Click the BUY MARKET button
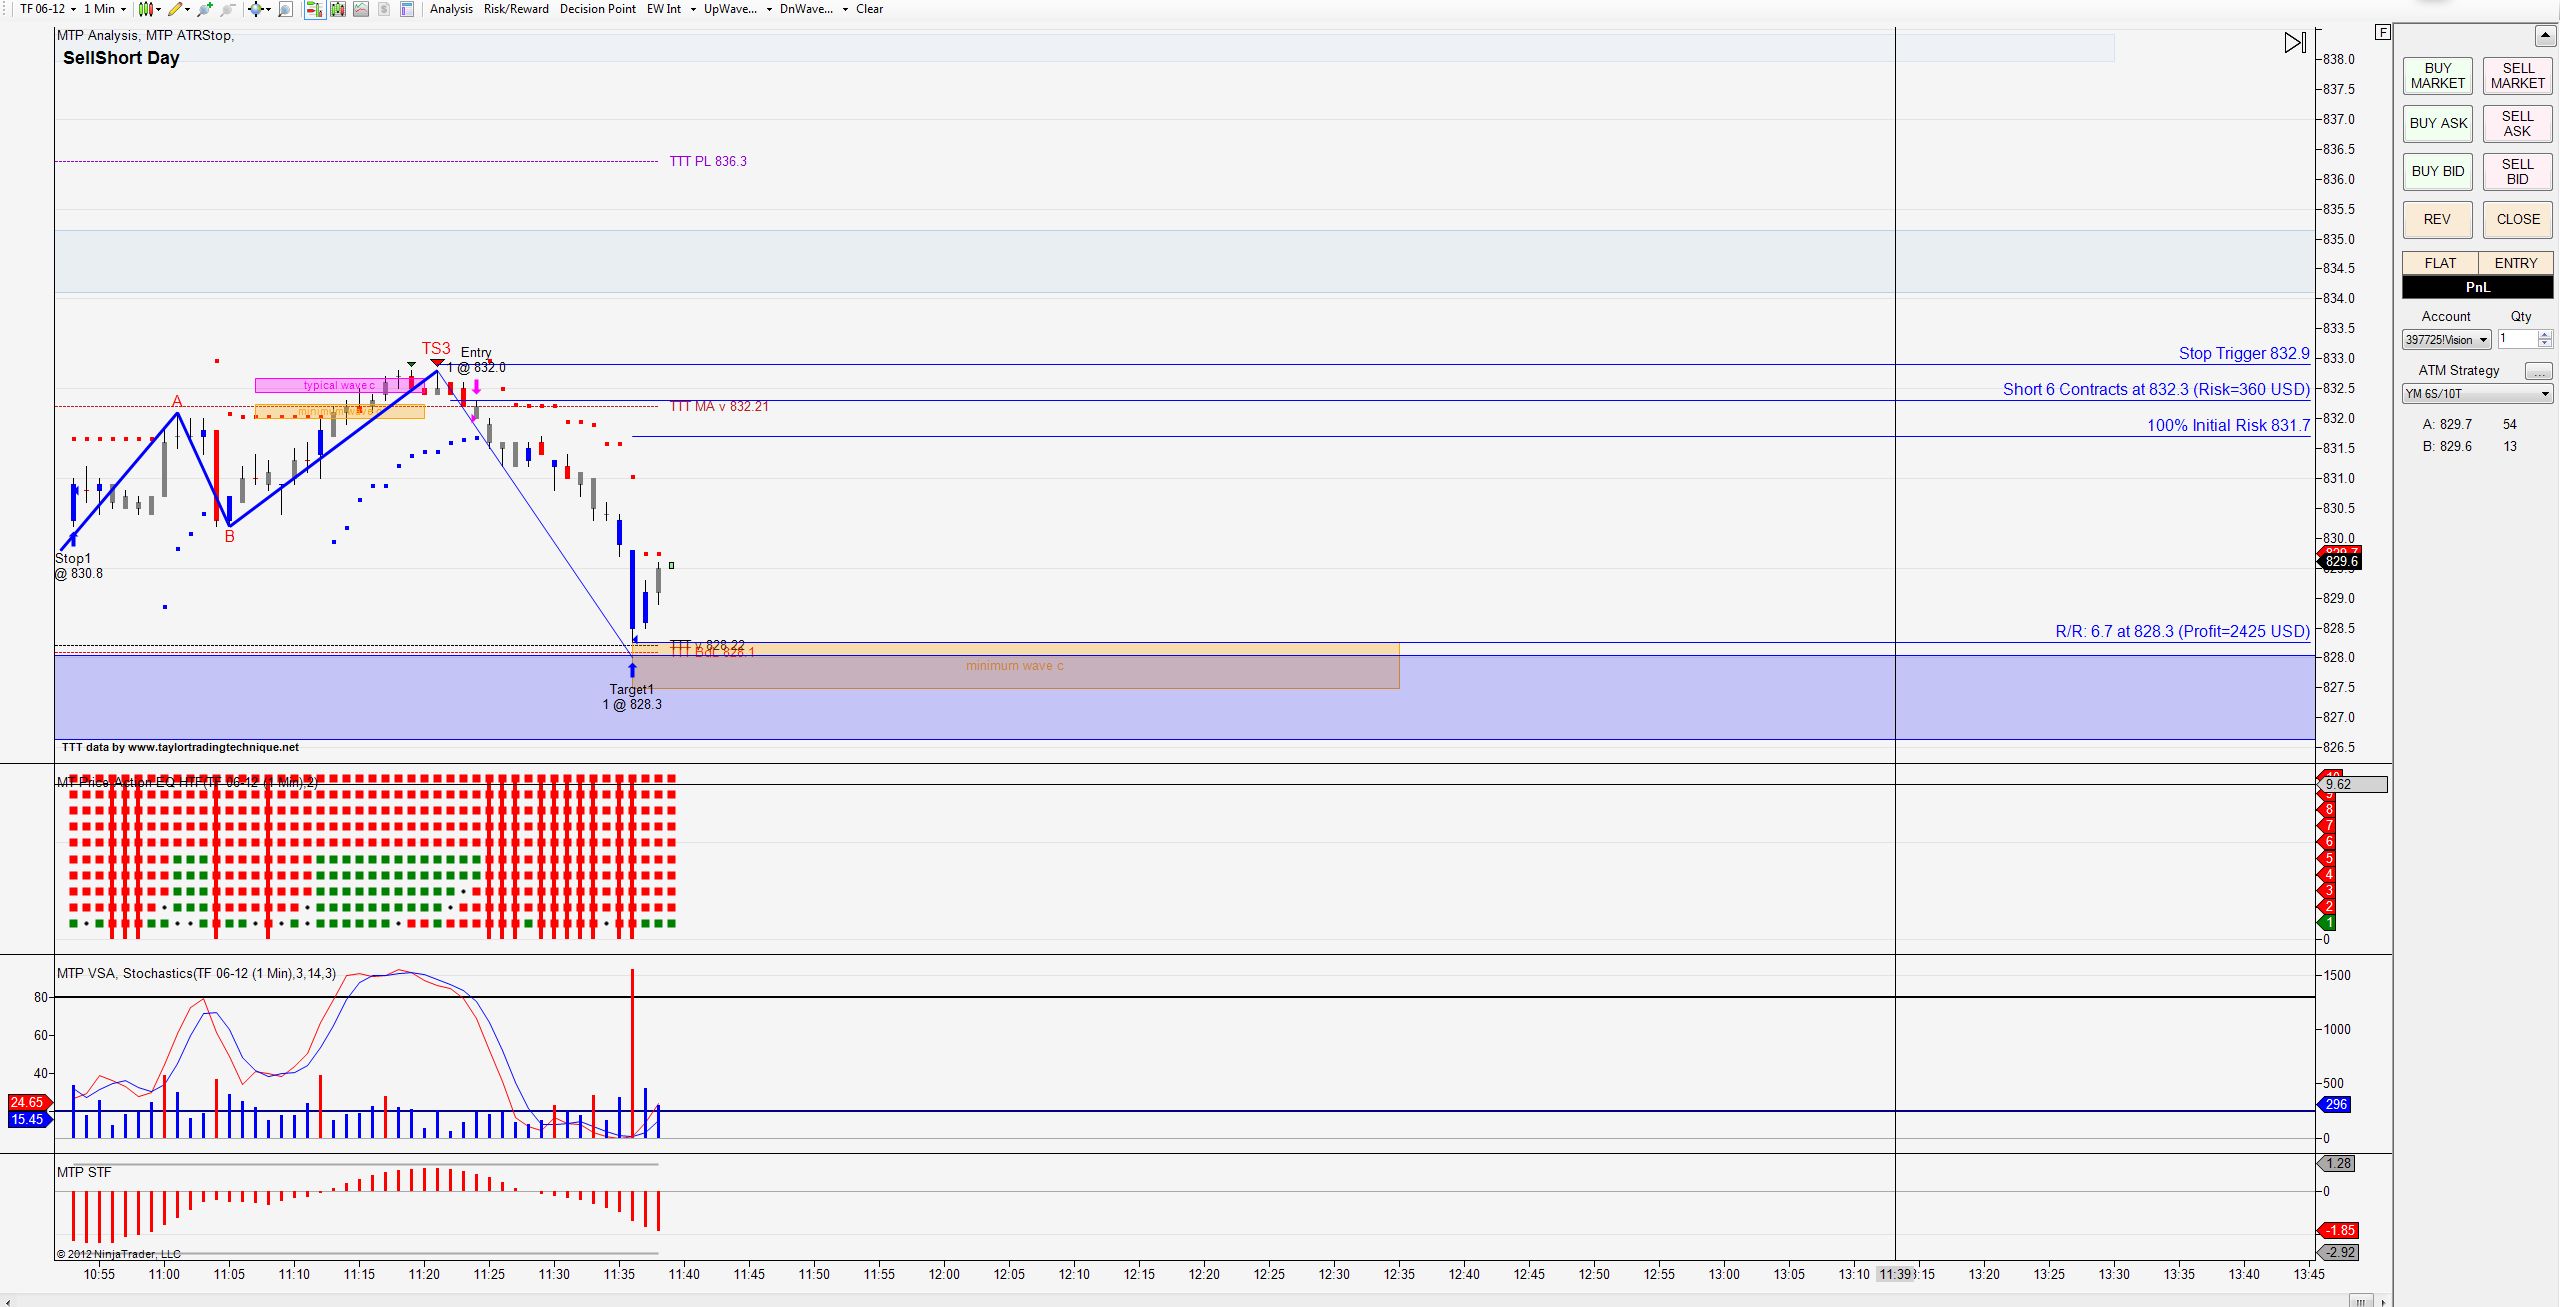2560x1307 pixels. click(x=2438, y=76)
